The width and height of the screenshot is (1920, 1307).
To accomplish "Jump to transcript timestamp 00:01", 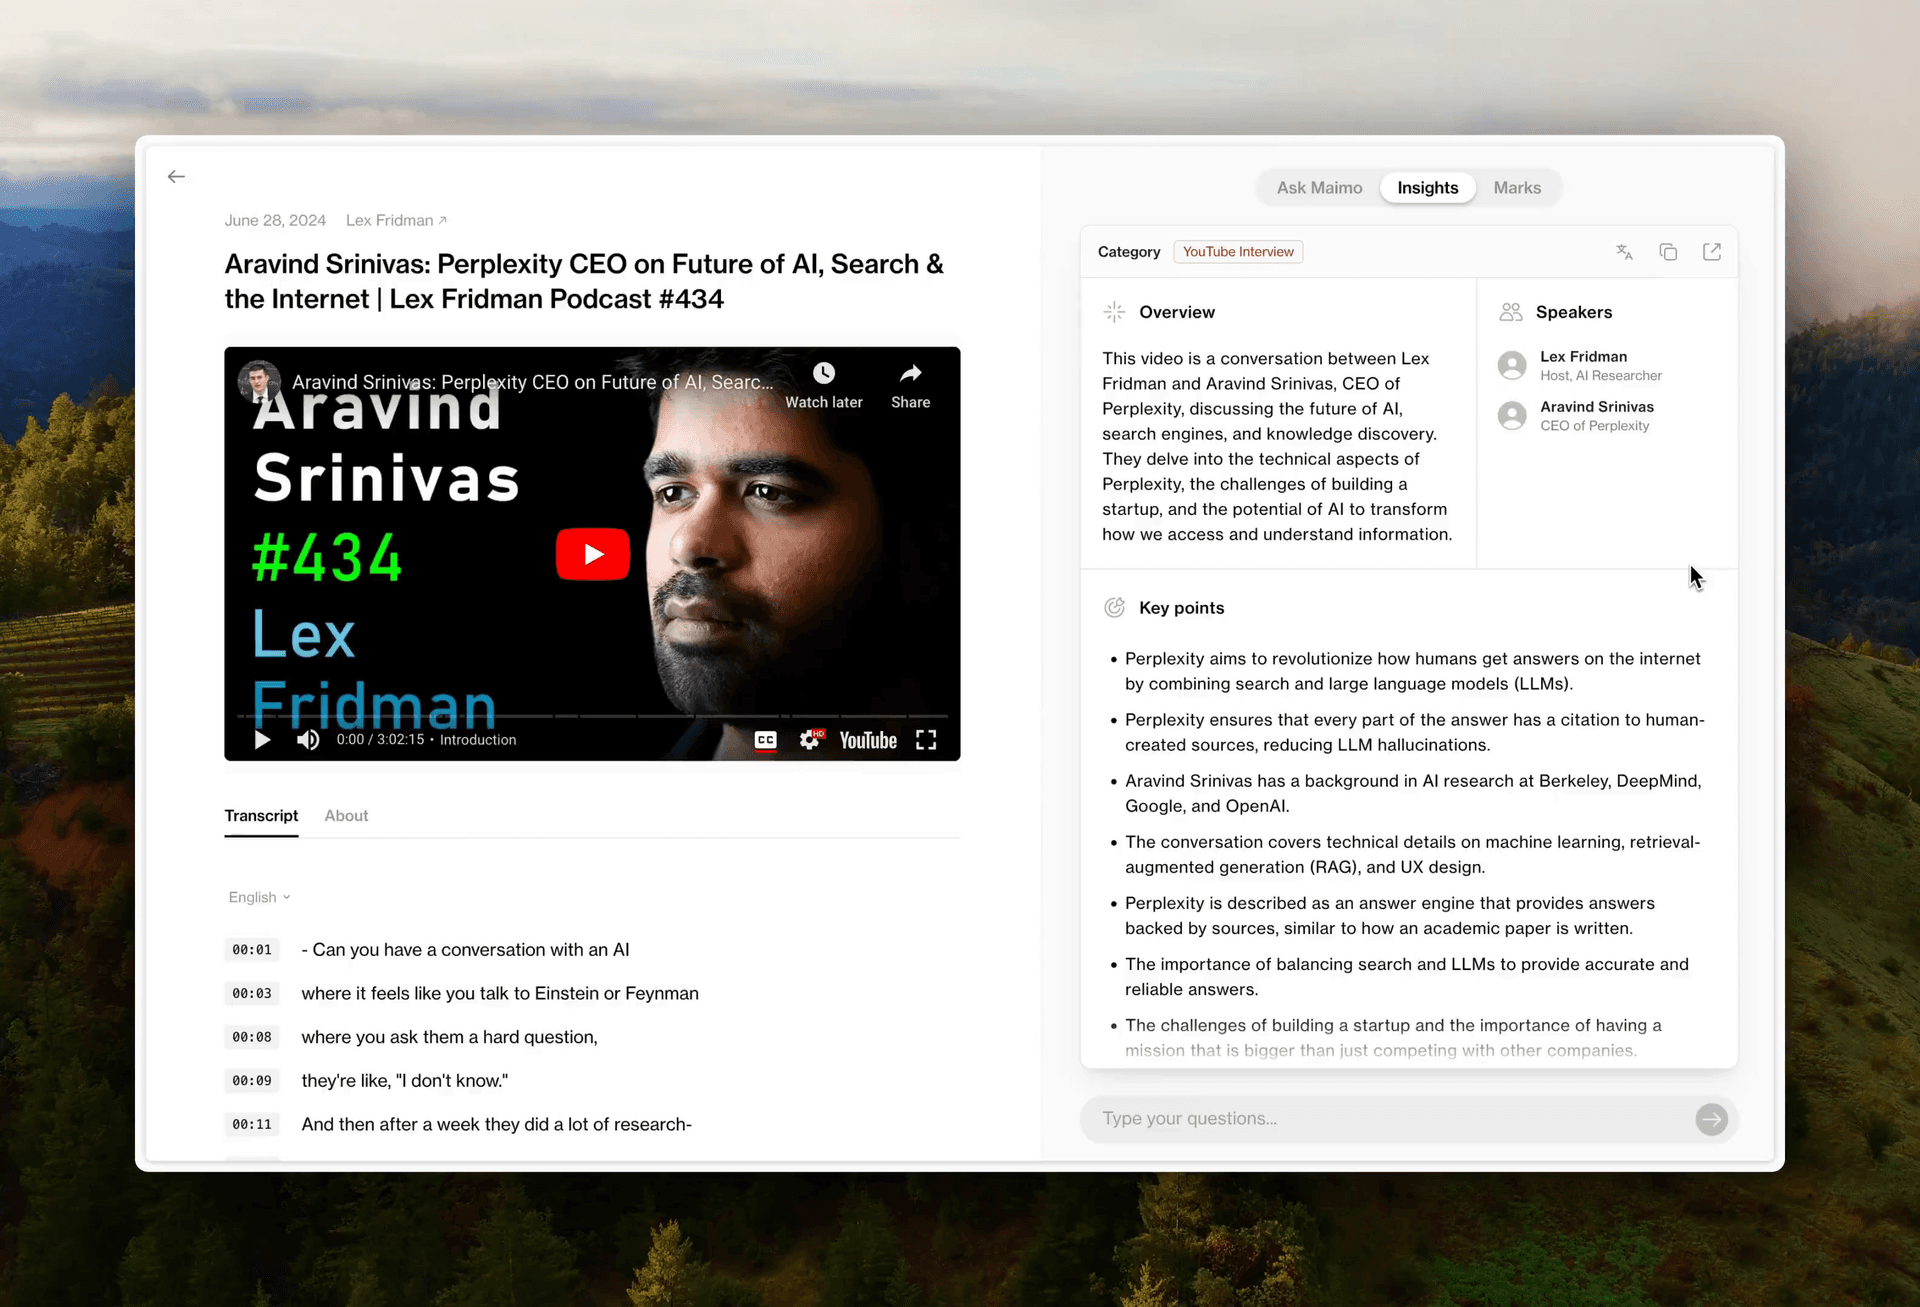I will click(x=251, y=950).
